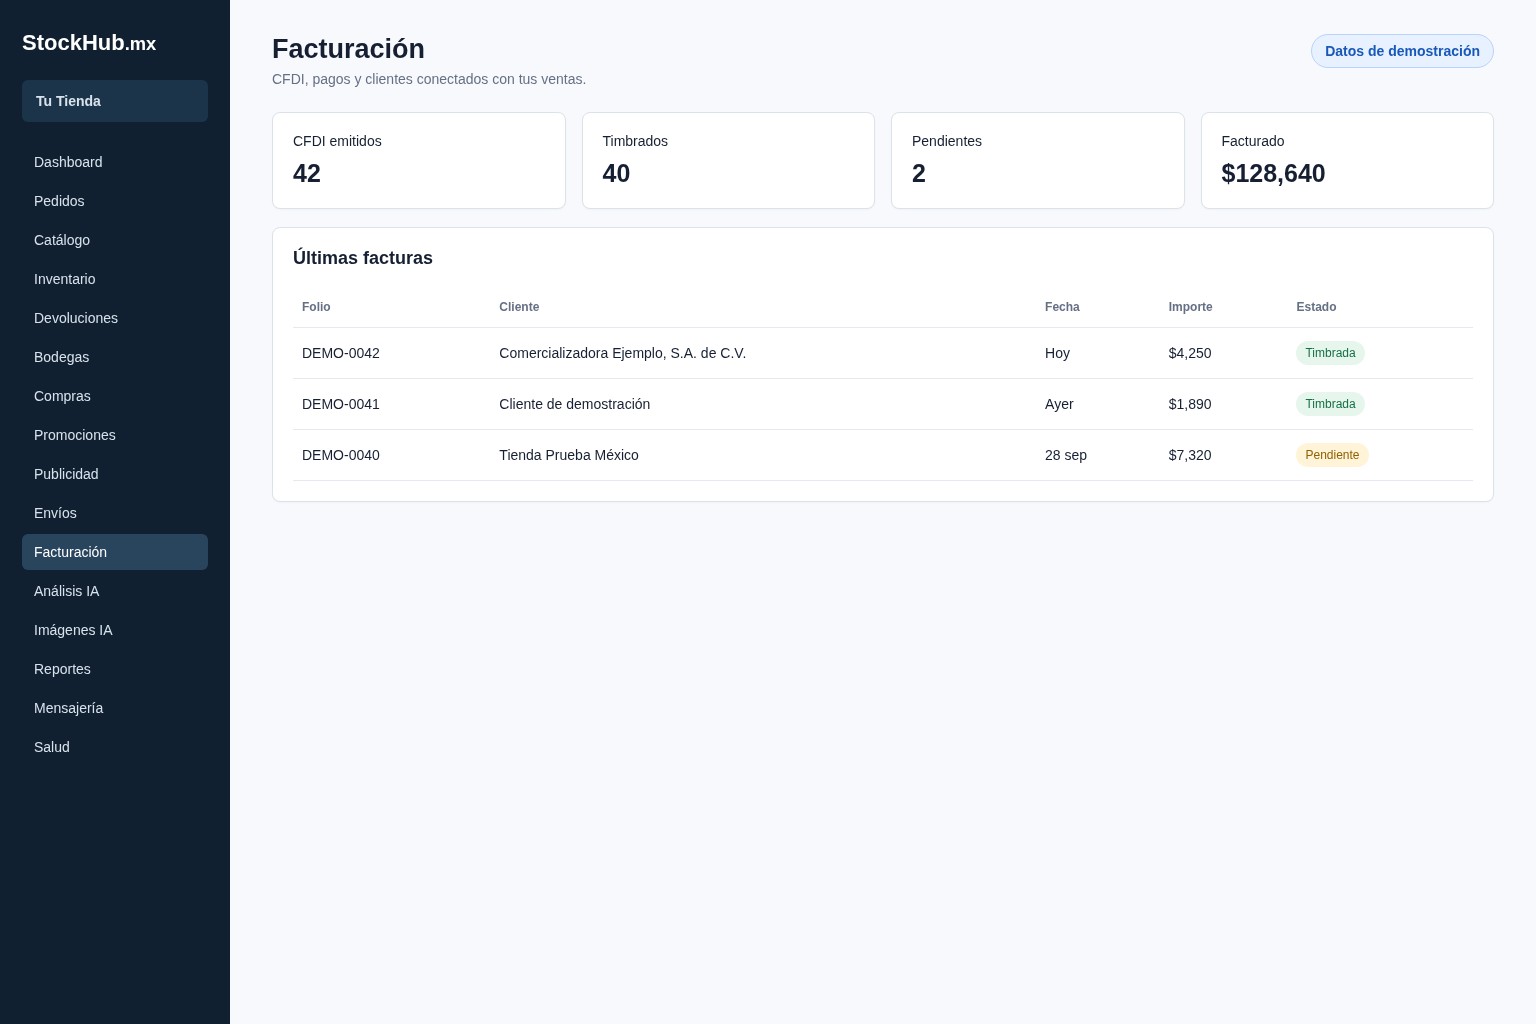Select the active Facturación menu item

coord(115,552)
